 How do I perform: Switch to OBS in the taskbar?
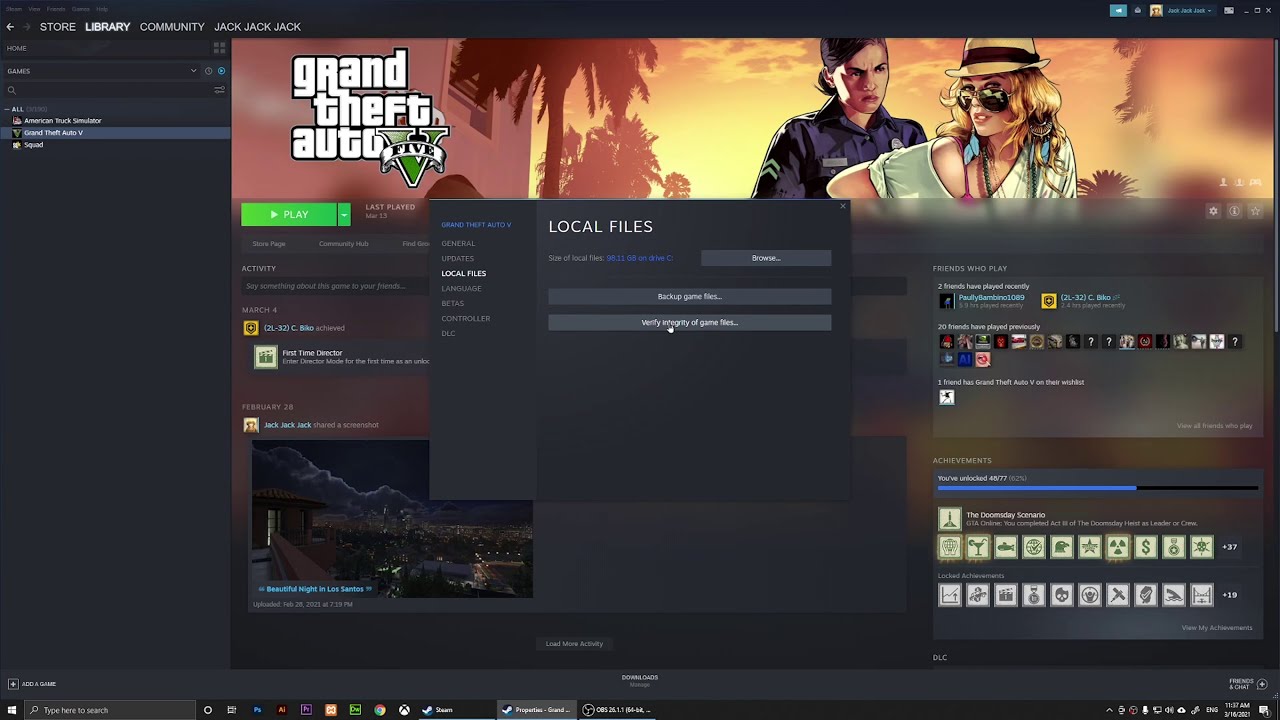(x=618, y=710)
